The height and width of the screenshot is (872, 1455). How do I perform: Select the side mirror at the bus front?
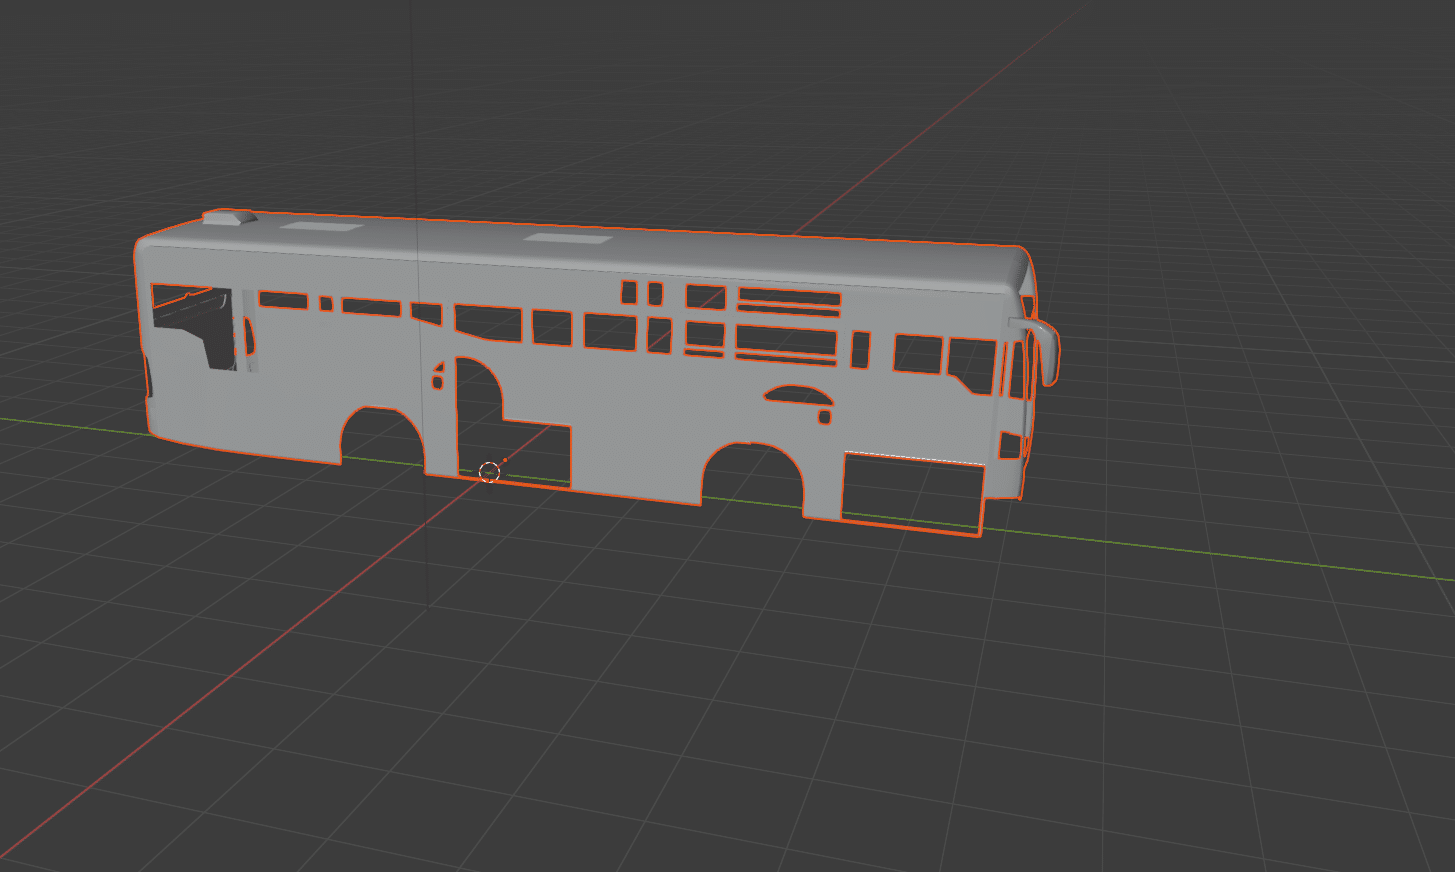[x=1048, y=352]
